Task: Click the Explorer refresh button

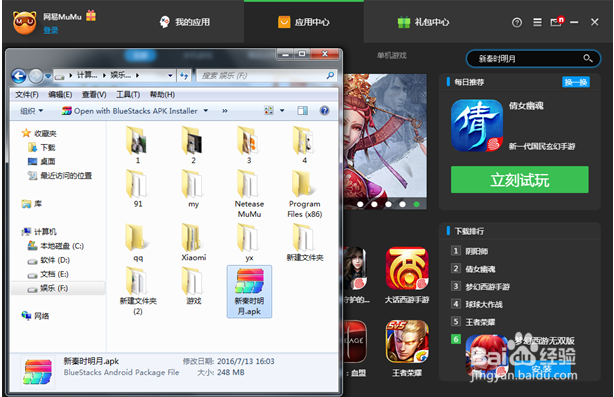Action: (184, 76)
